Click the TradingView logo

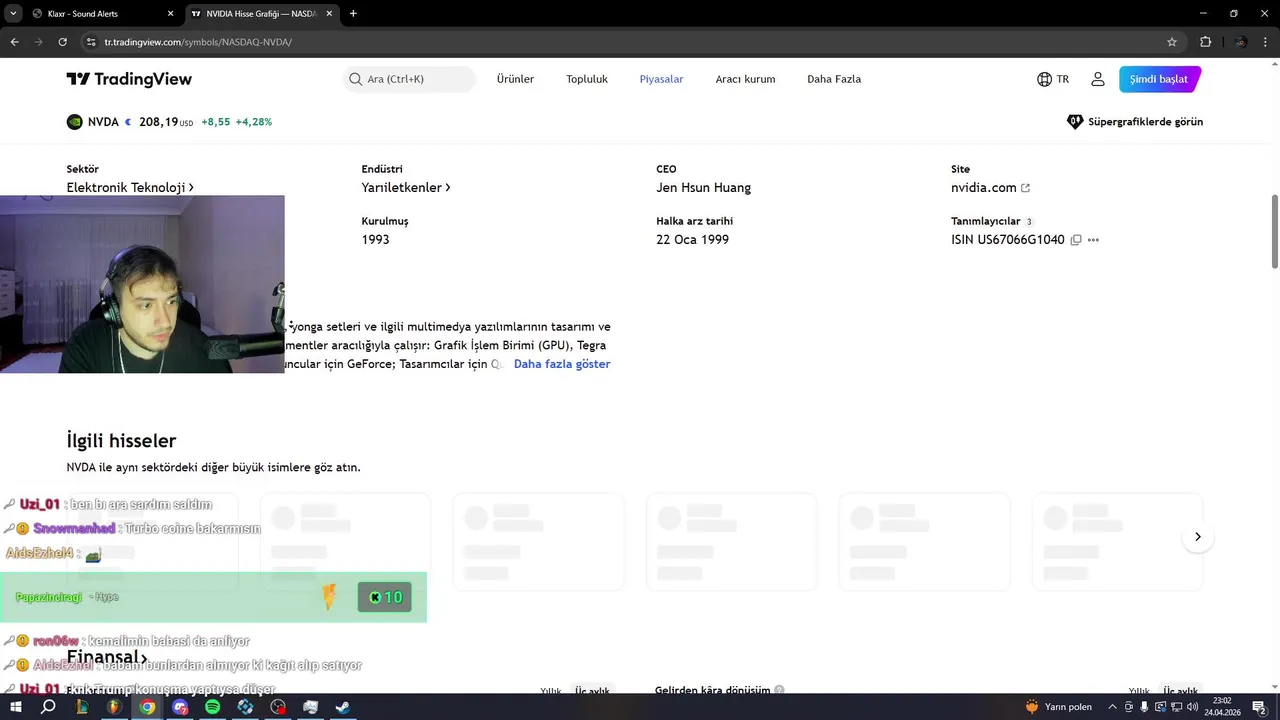click(x=129, y=79)
